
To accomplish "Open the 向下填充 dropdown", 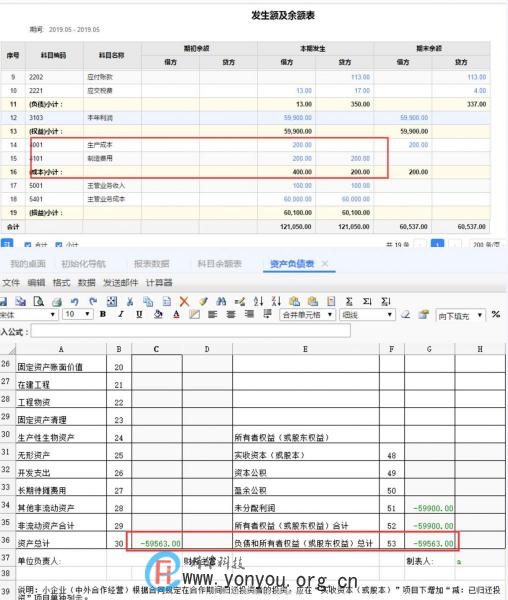I will (x=461, y=316).
